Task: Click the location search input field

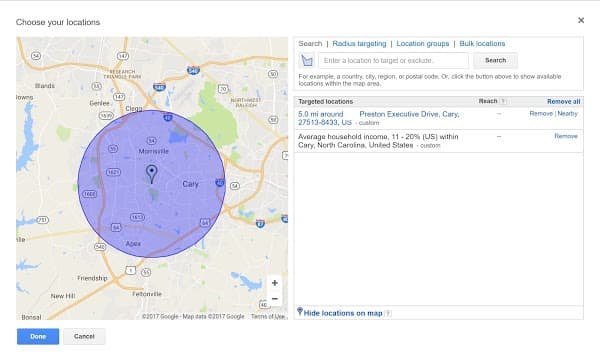Action: [x=393, y=60]
